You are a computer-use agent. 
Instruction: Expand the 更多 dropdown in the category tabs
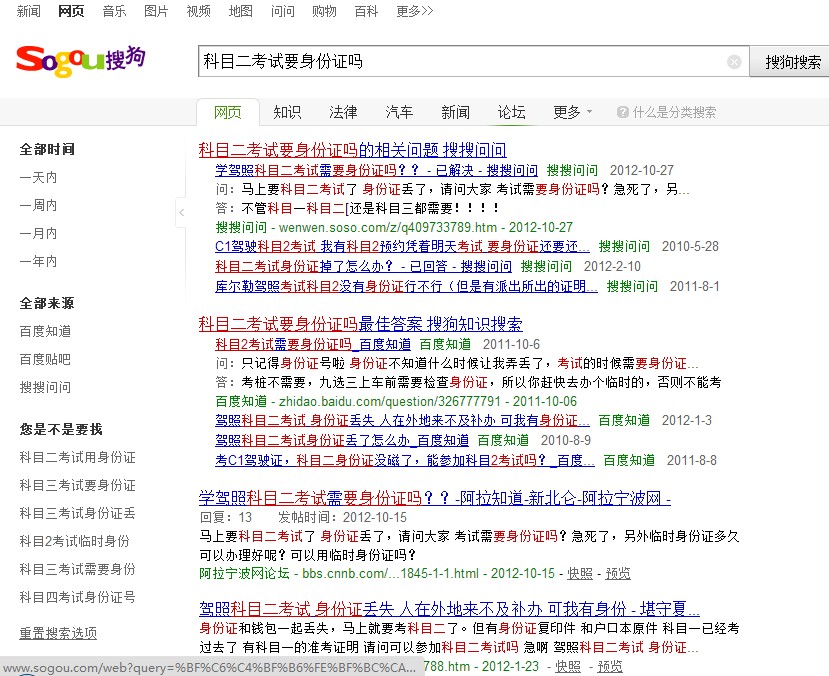(573, 112)
